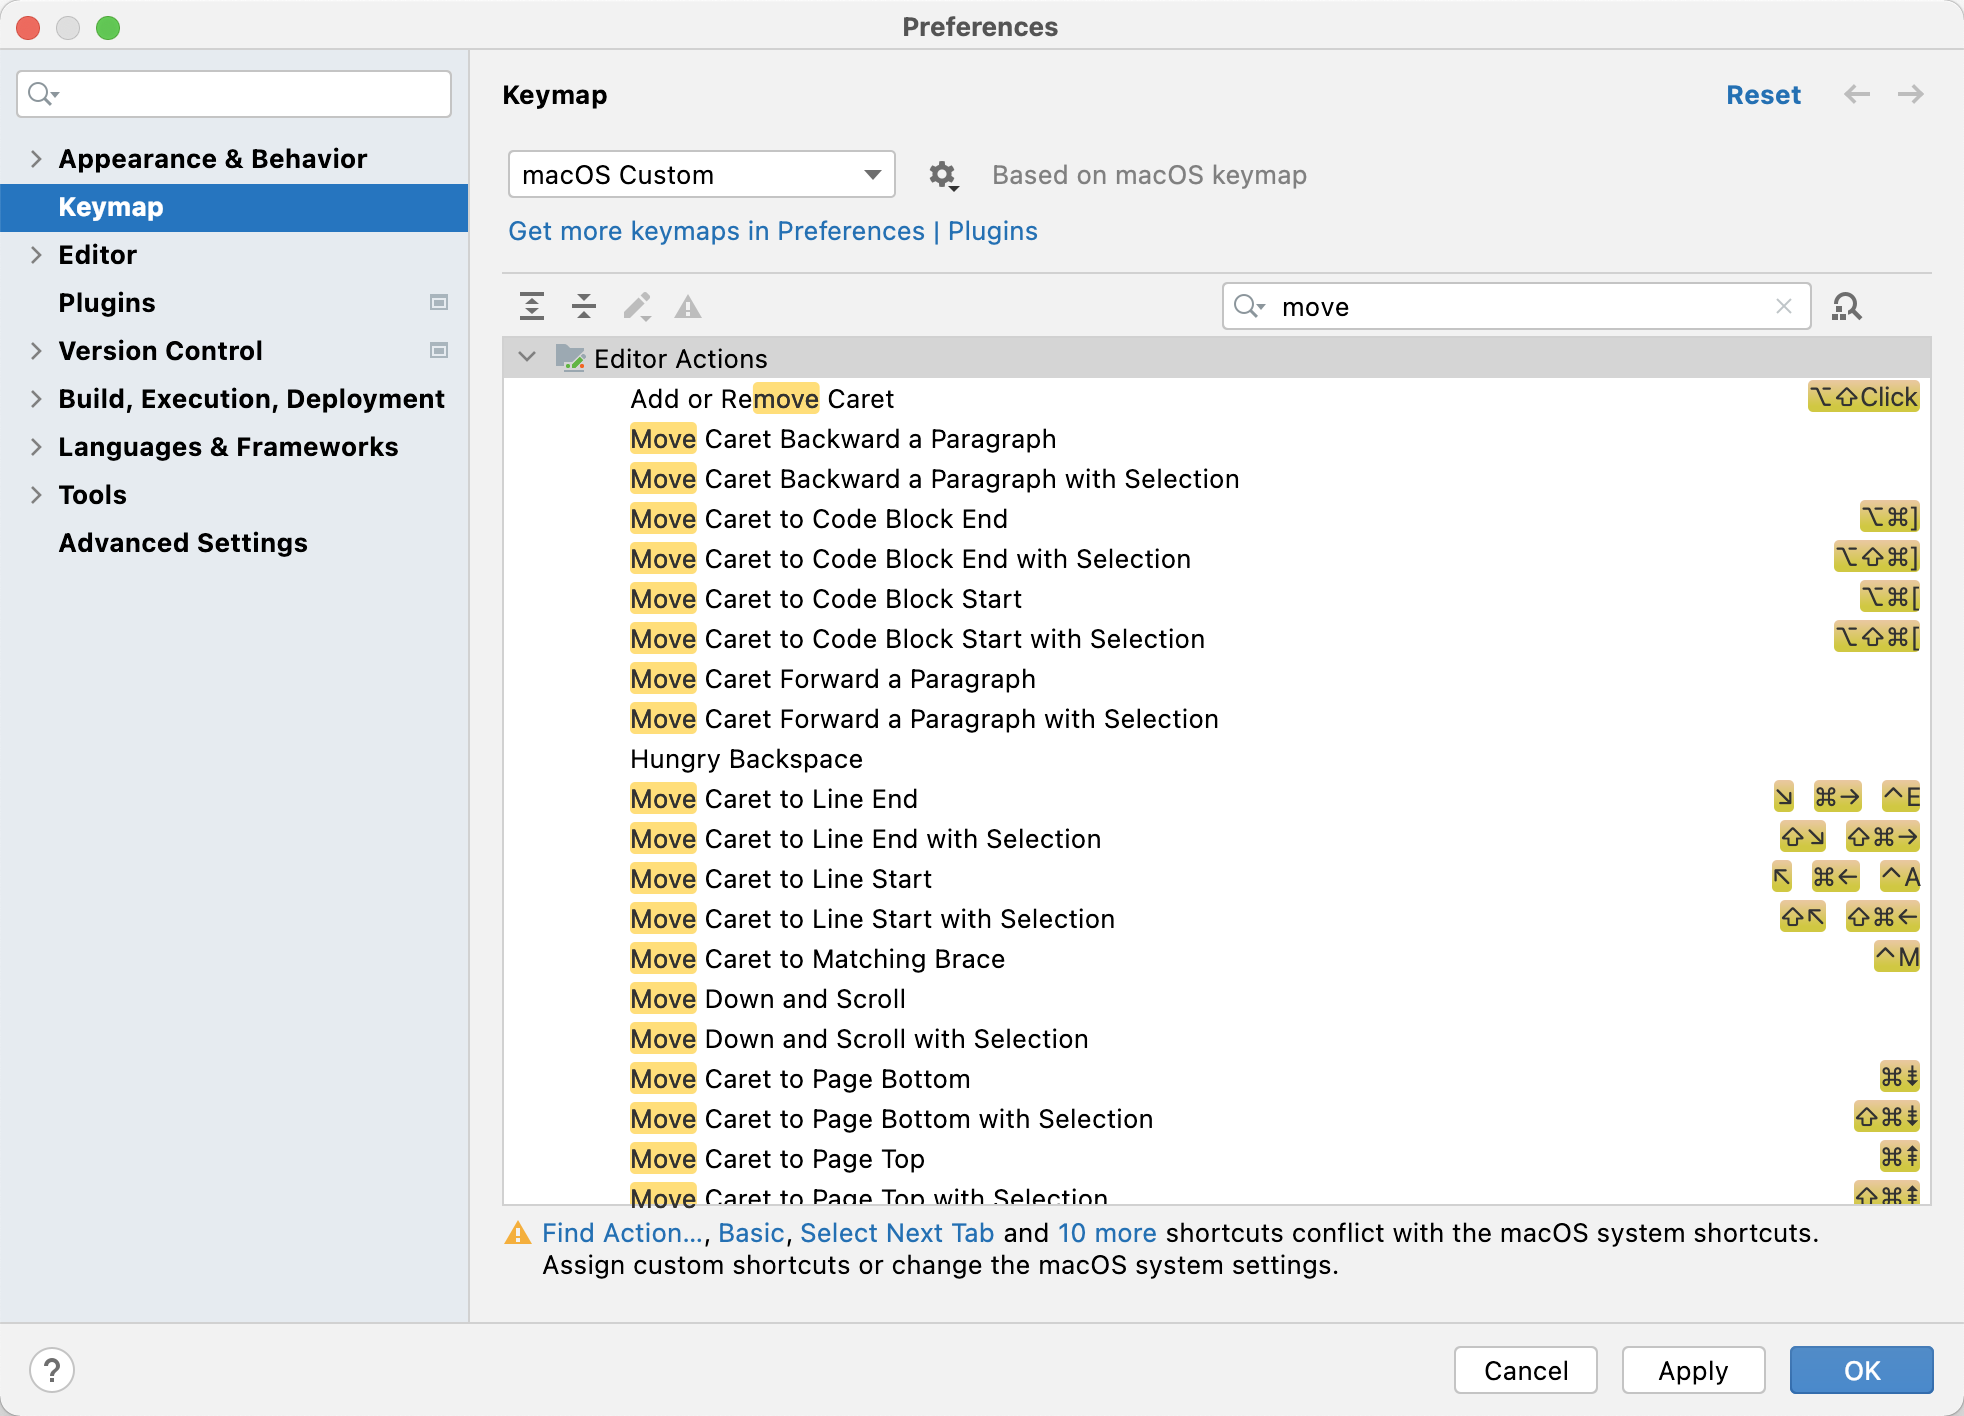Show actions with shortcut conflicts

pyautogui.click(x=687, y=306)
